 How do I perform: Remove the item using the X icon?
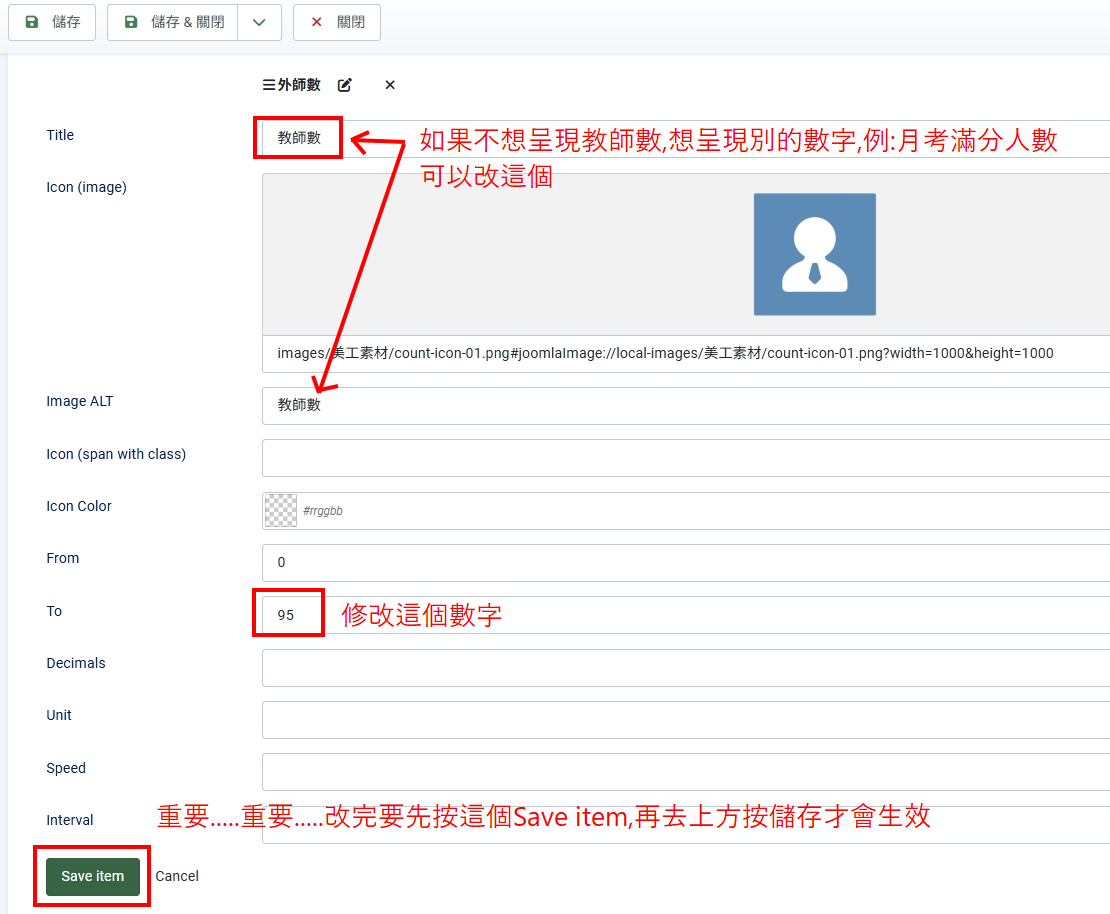(389, 85)
